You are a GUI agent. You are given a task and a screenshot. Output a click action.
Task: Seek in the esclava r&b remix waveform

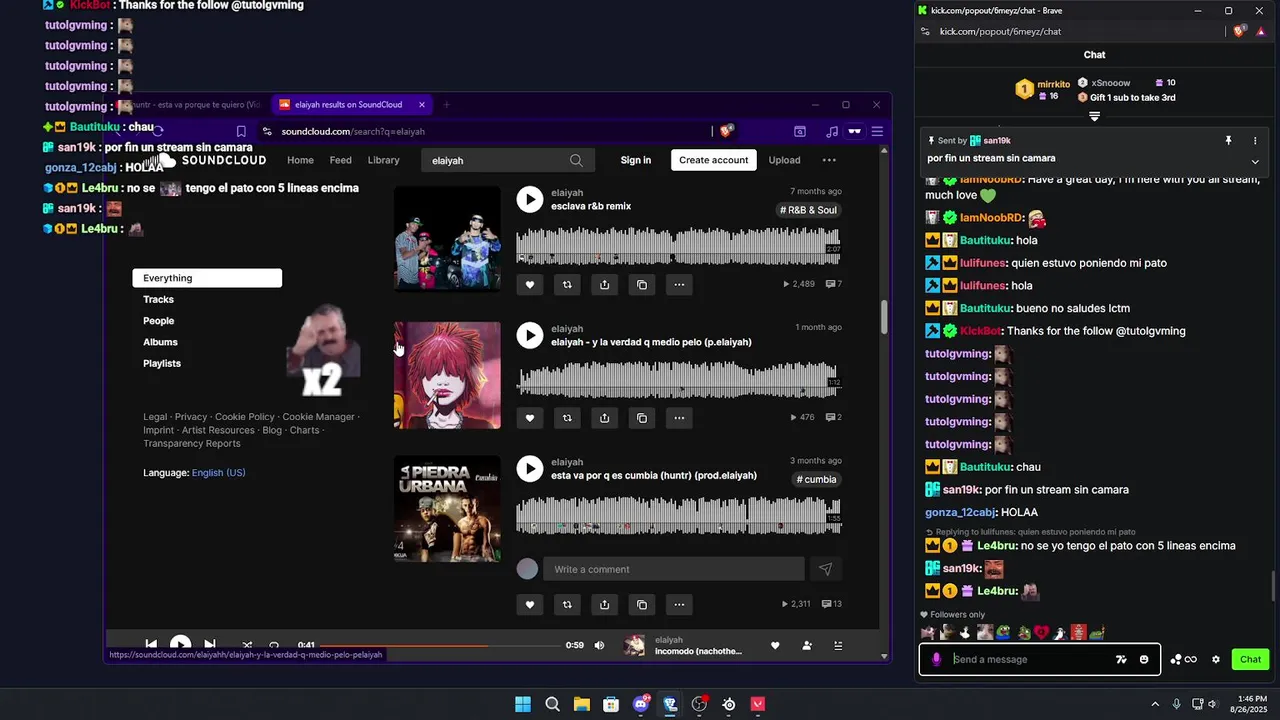[678, 245]
